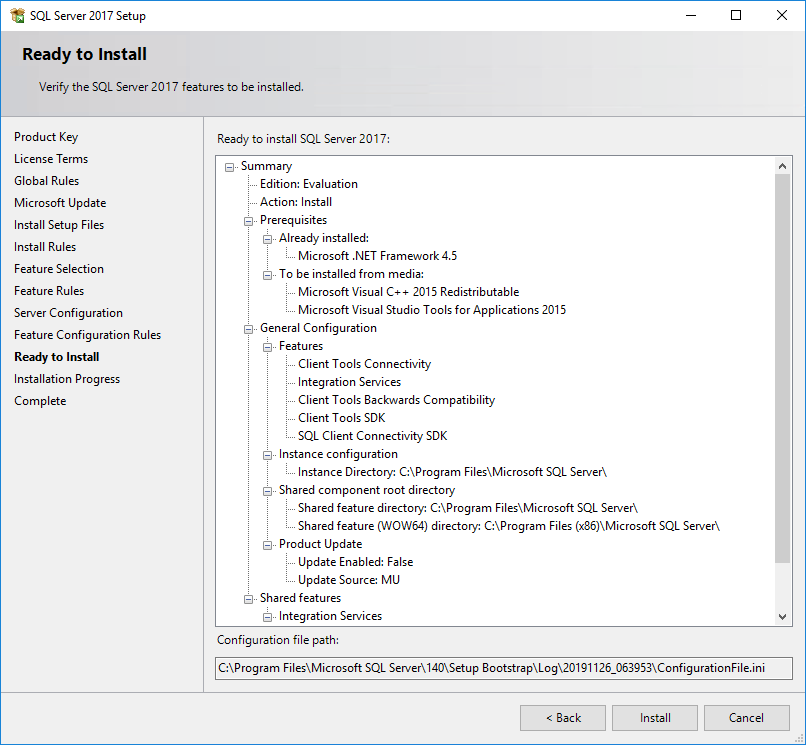The image size is (806, 745).
Task: Select Product Key step in sidebar
Action: [x=46, y=137]
